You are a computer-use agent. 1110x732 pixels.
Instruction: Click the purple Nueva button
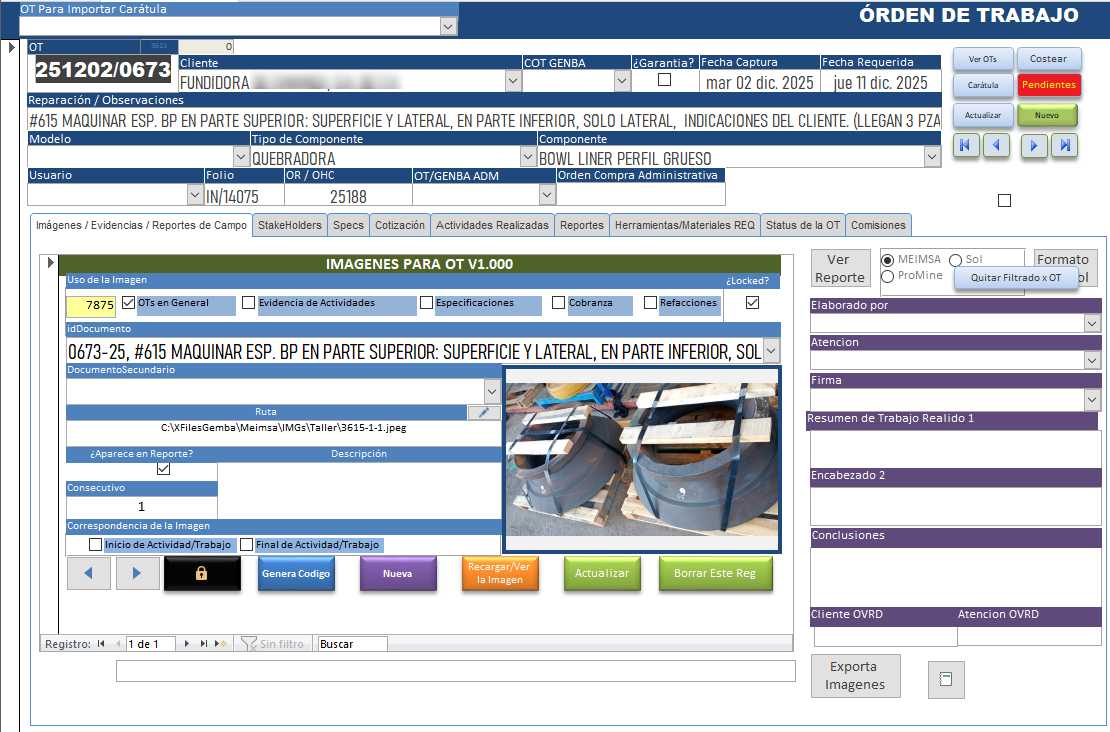pos(397,574)
